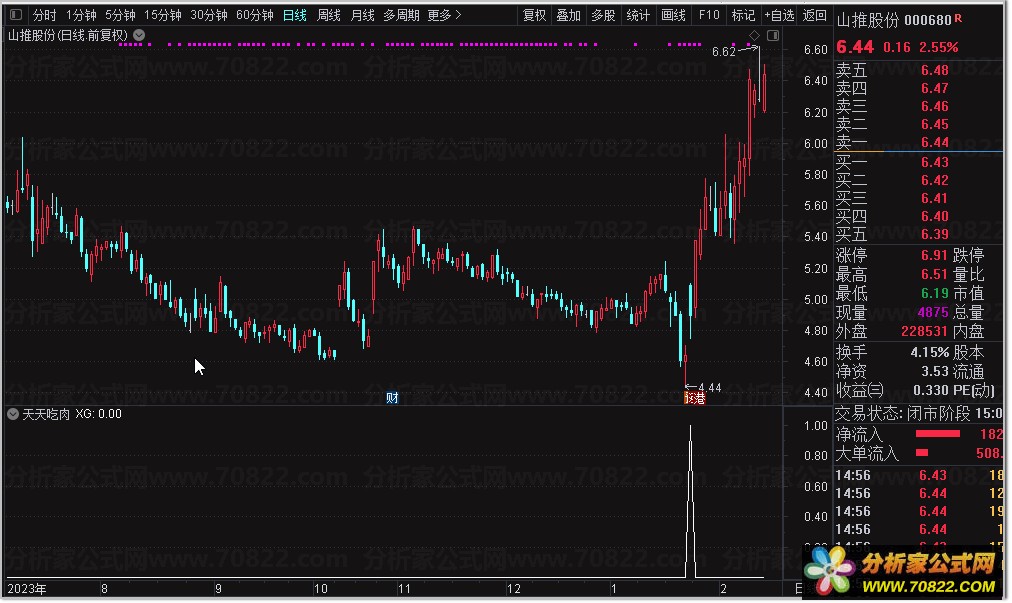This screenshot has width=1012, height=603.
Task: Click the window layout icon before 分时
Action: pos(16,14)
